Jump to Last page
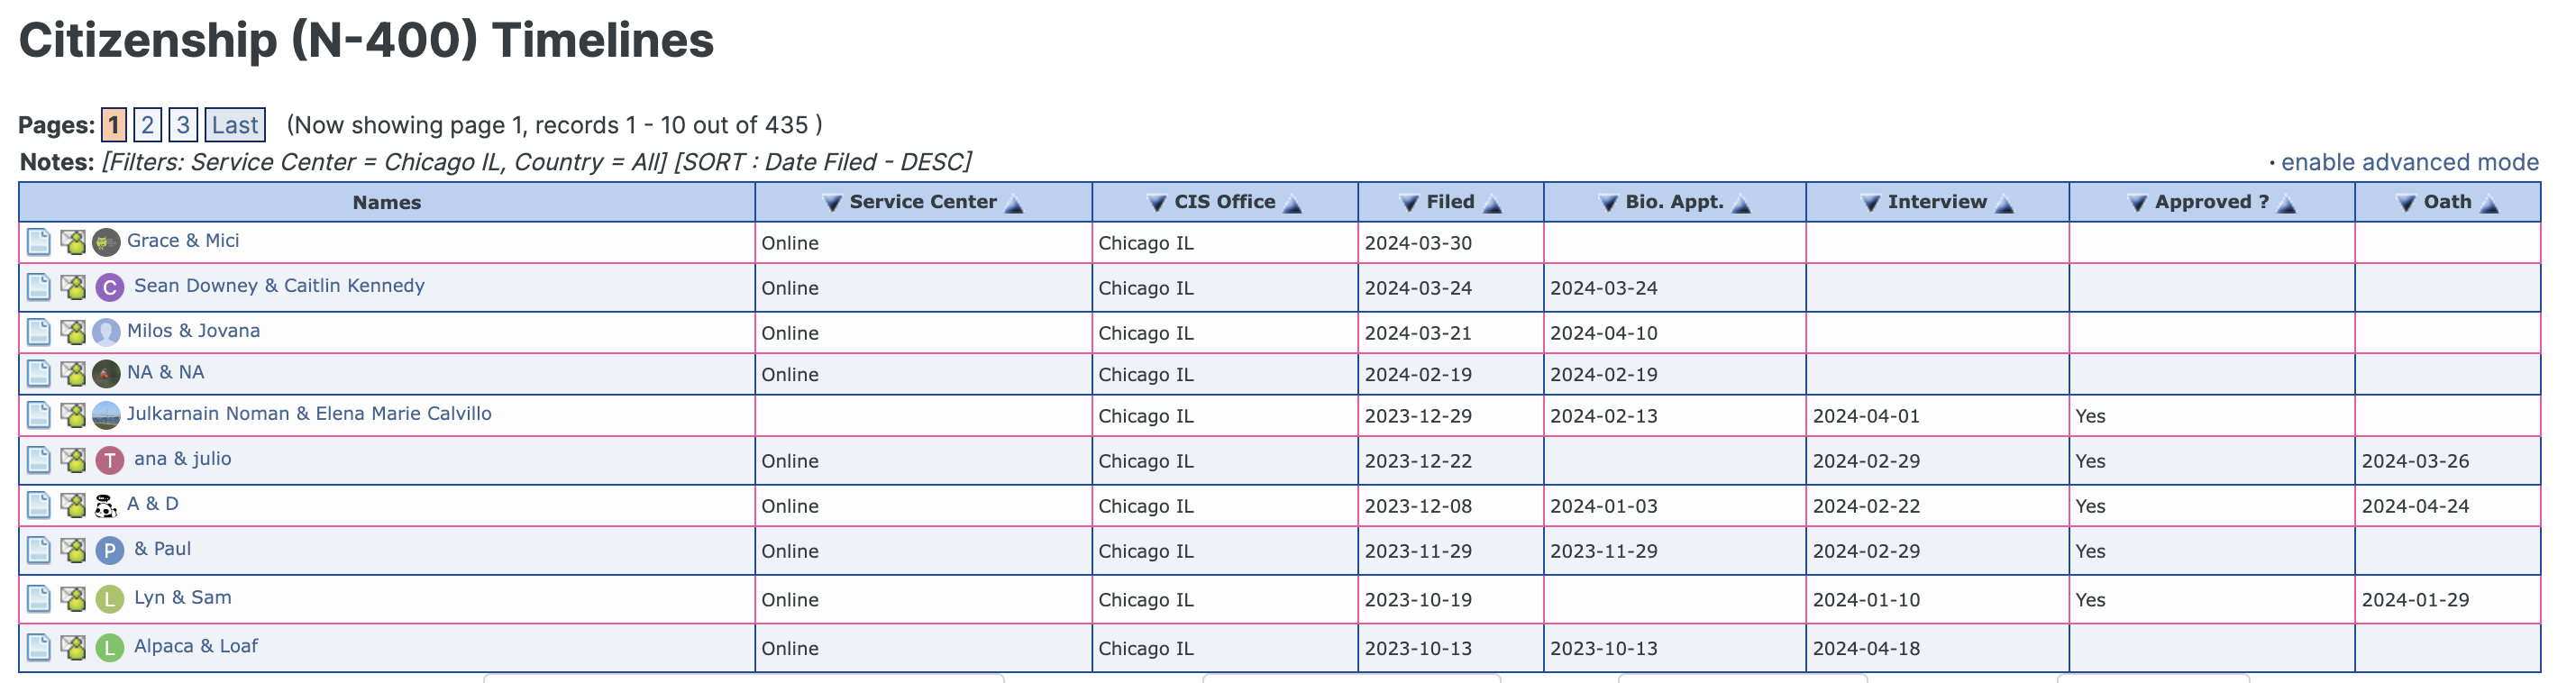The image size is (2576, 683). (235, 125)
